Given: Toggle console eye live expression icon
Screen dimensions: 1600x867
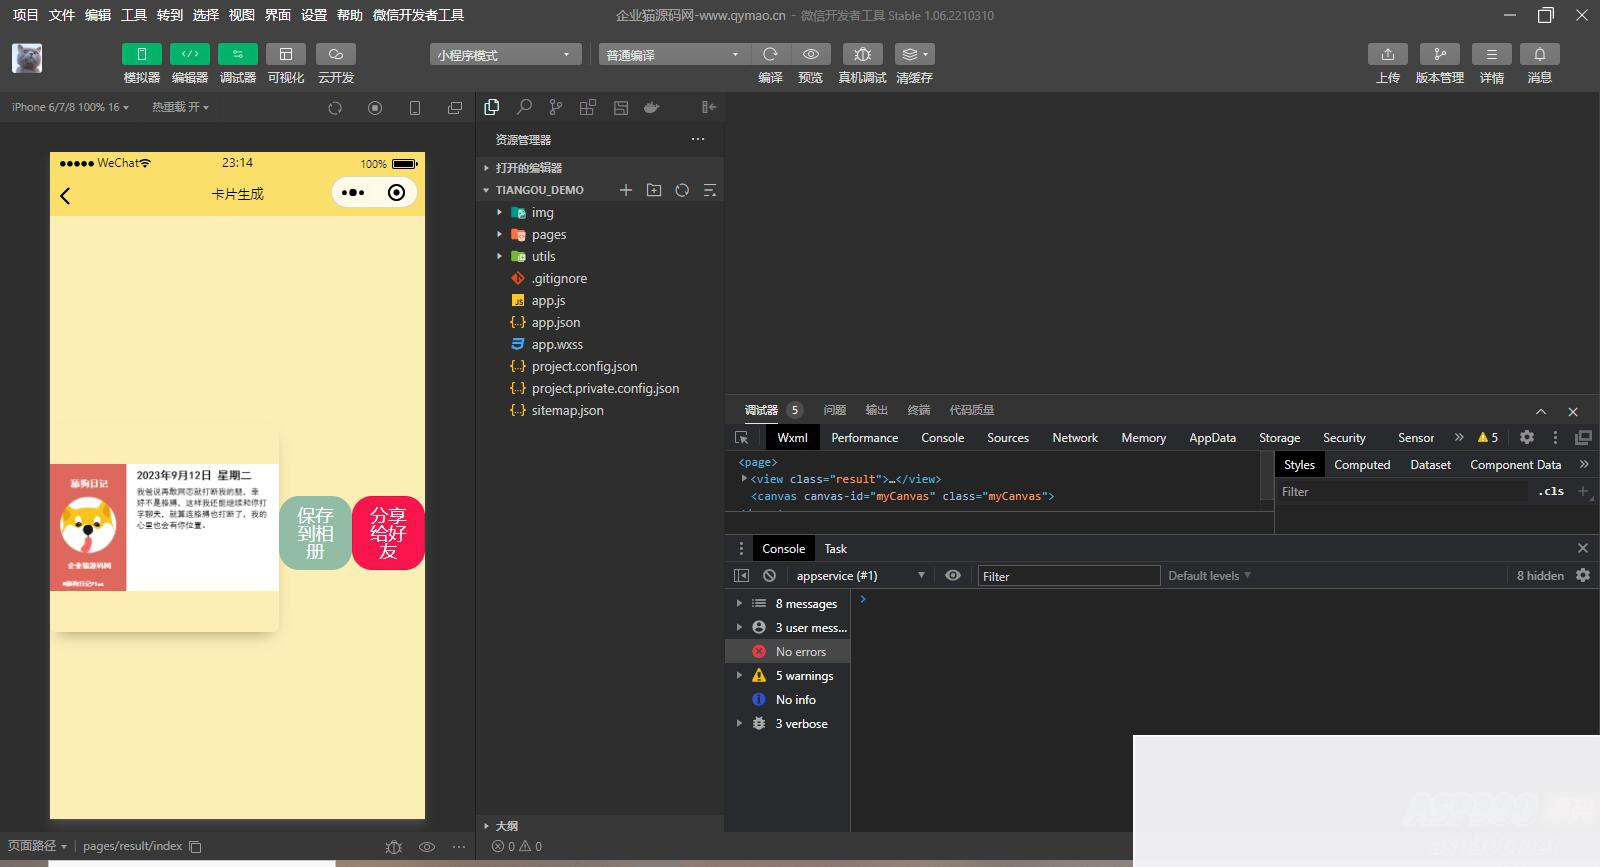Looking at the screenshot, I should (x=953, y=576).
